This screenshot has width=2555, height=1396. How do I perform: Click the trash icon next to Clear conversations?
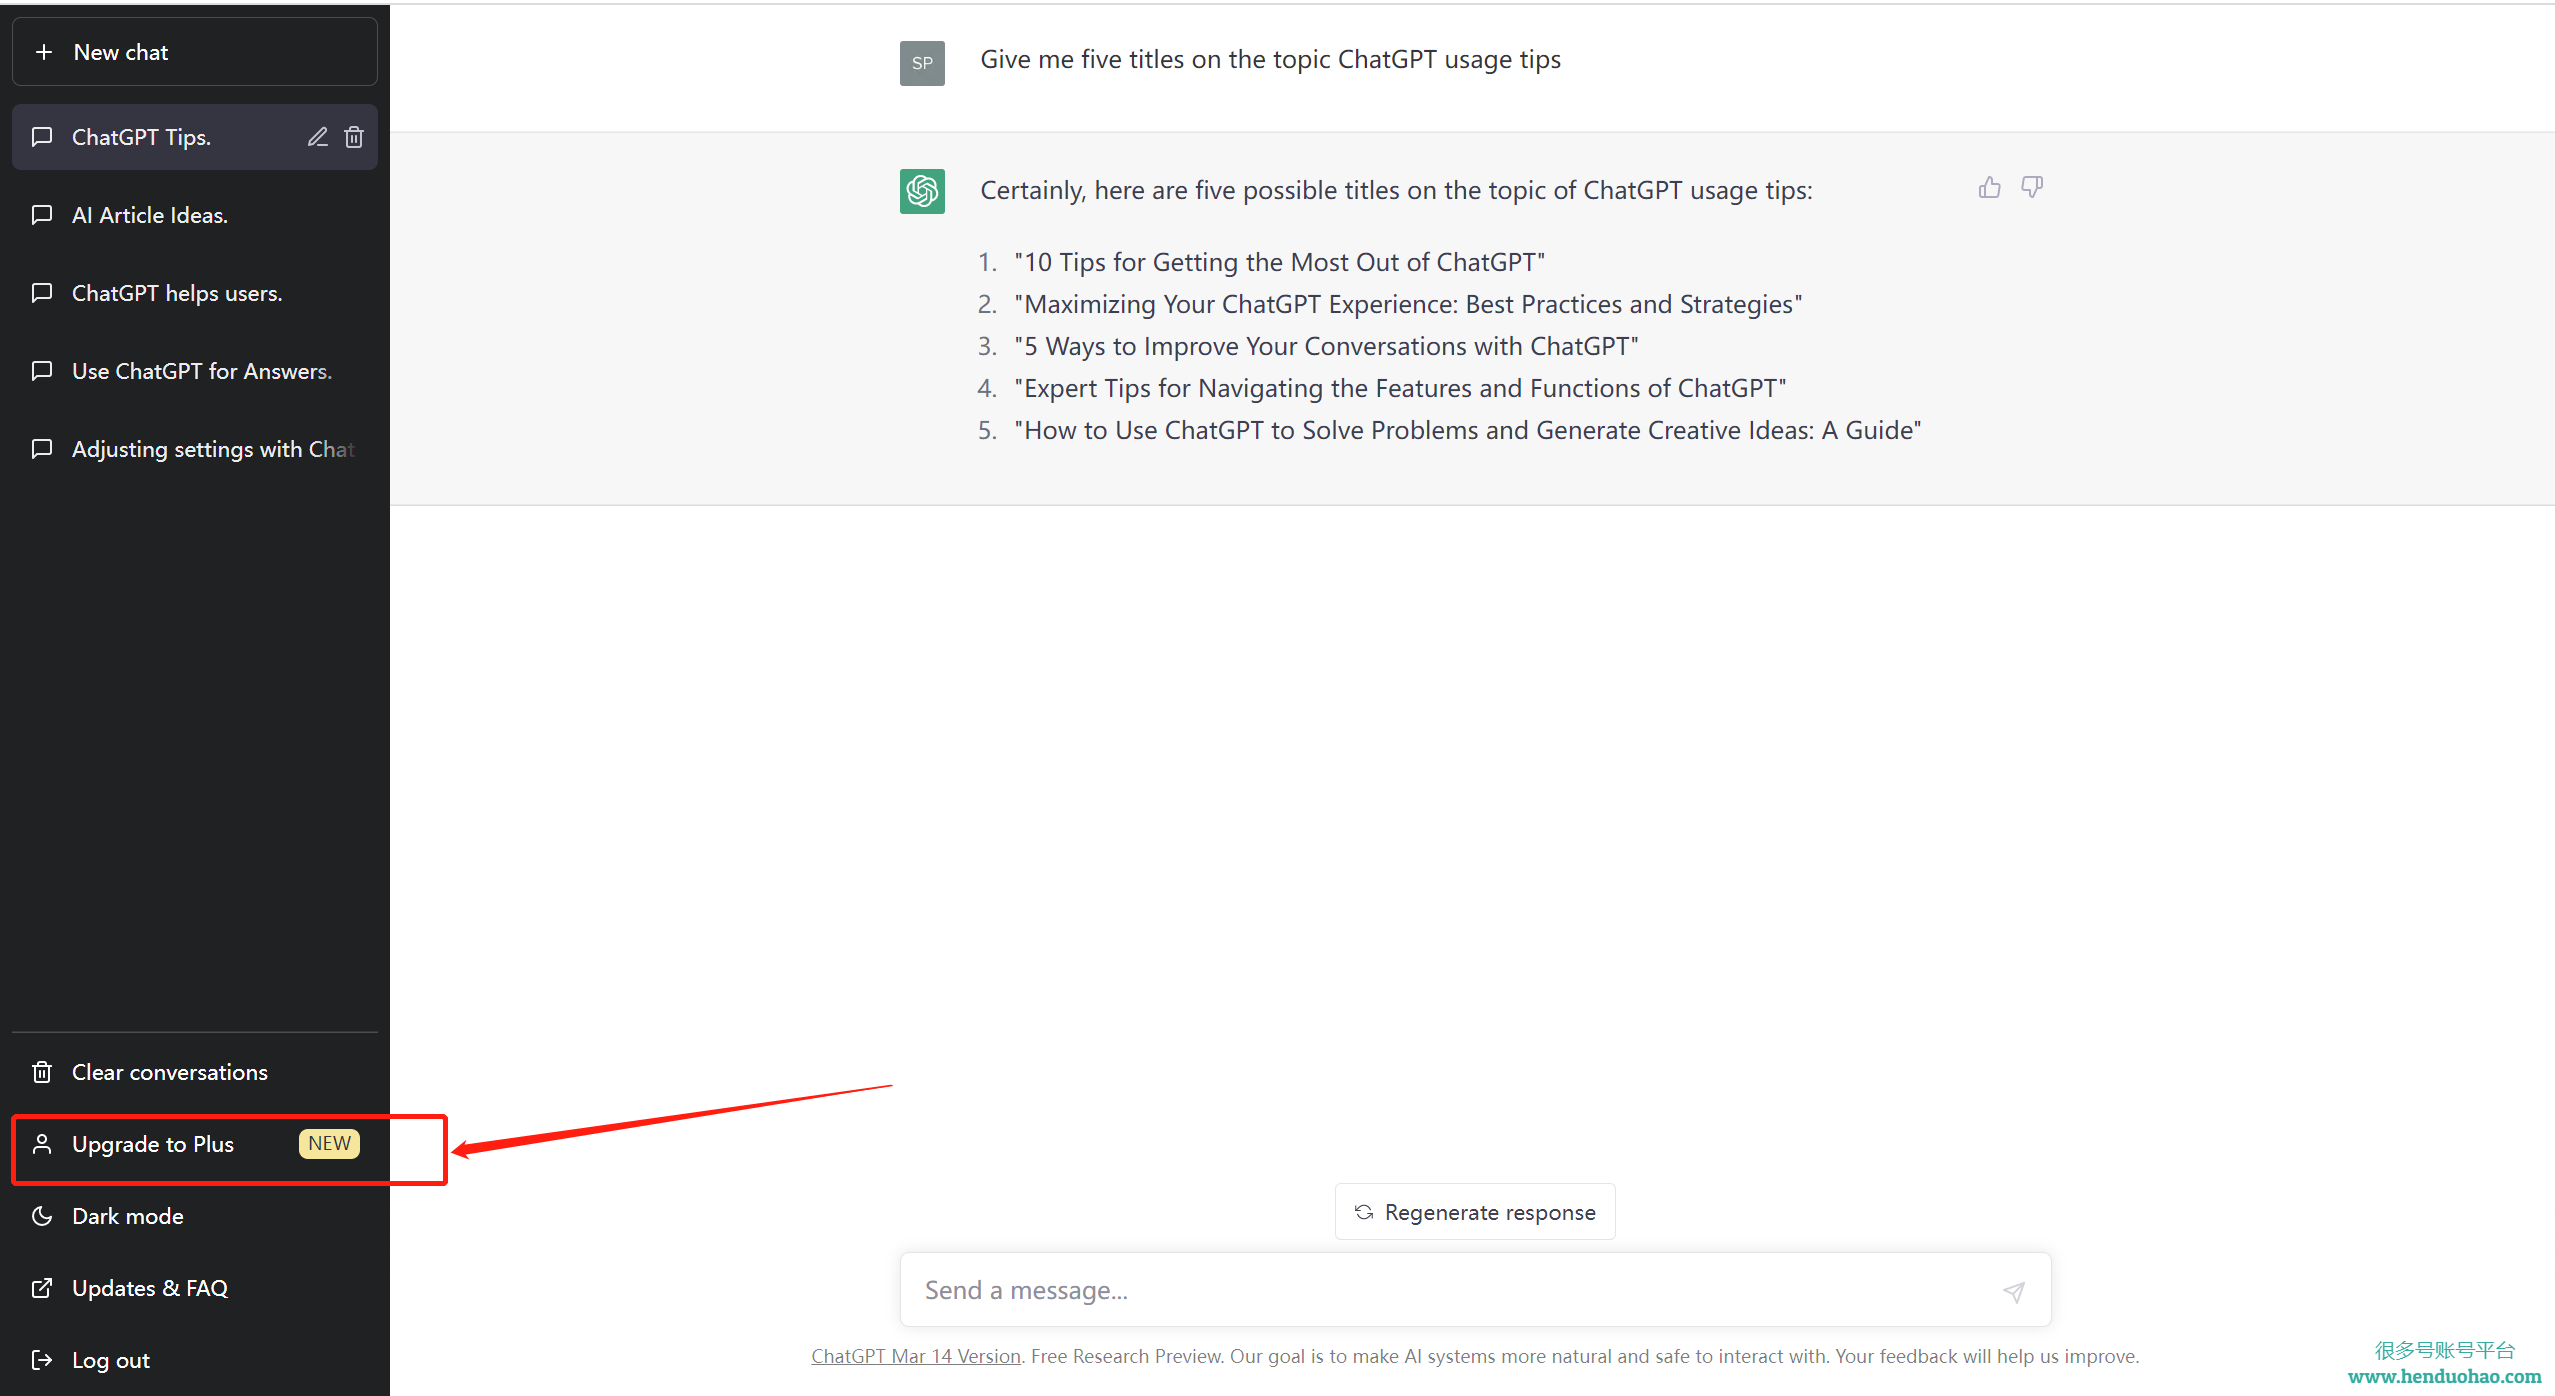point(42,1072)
